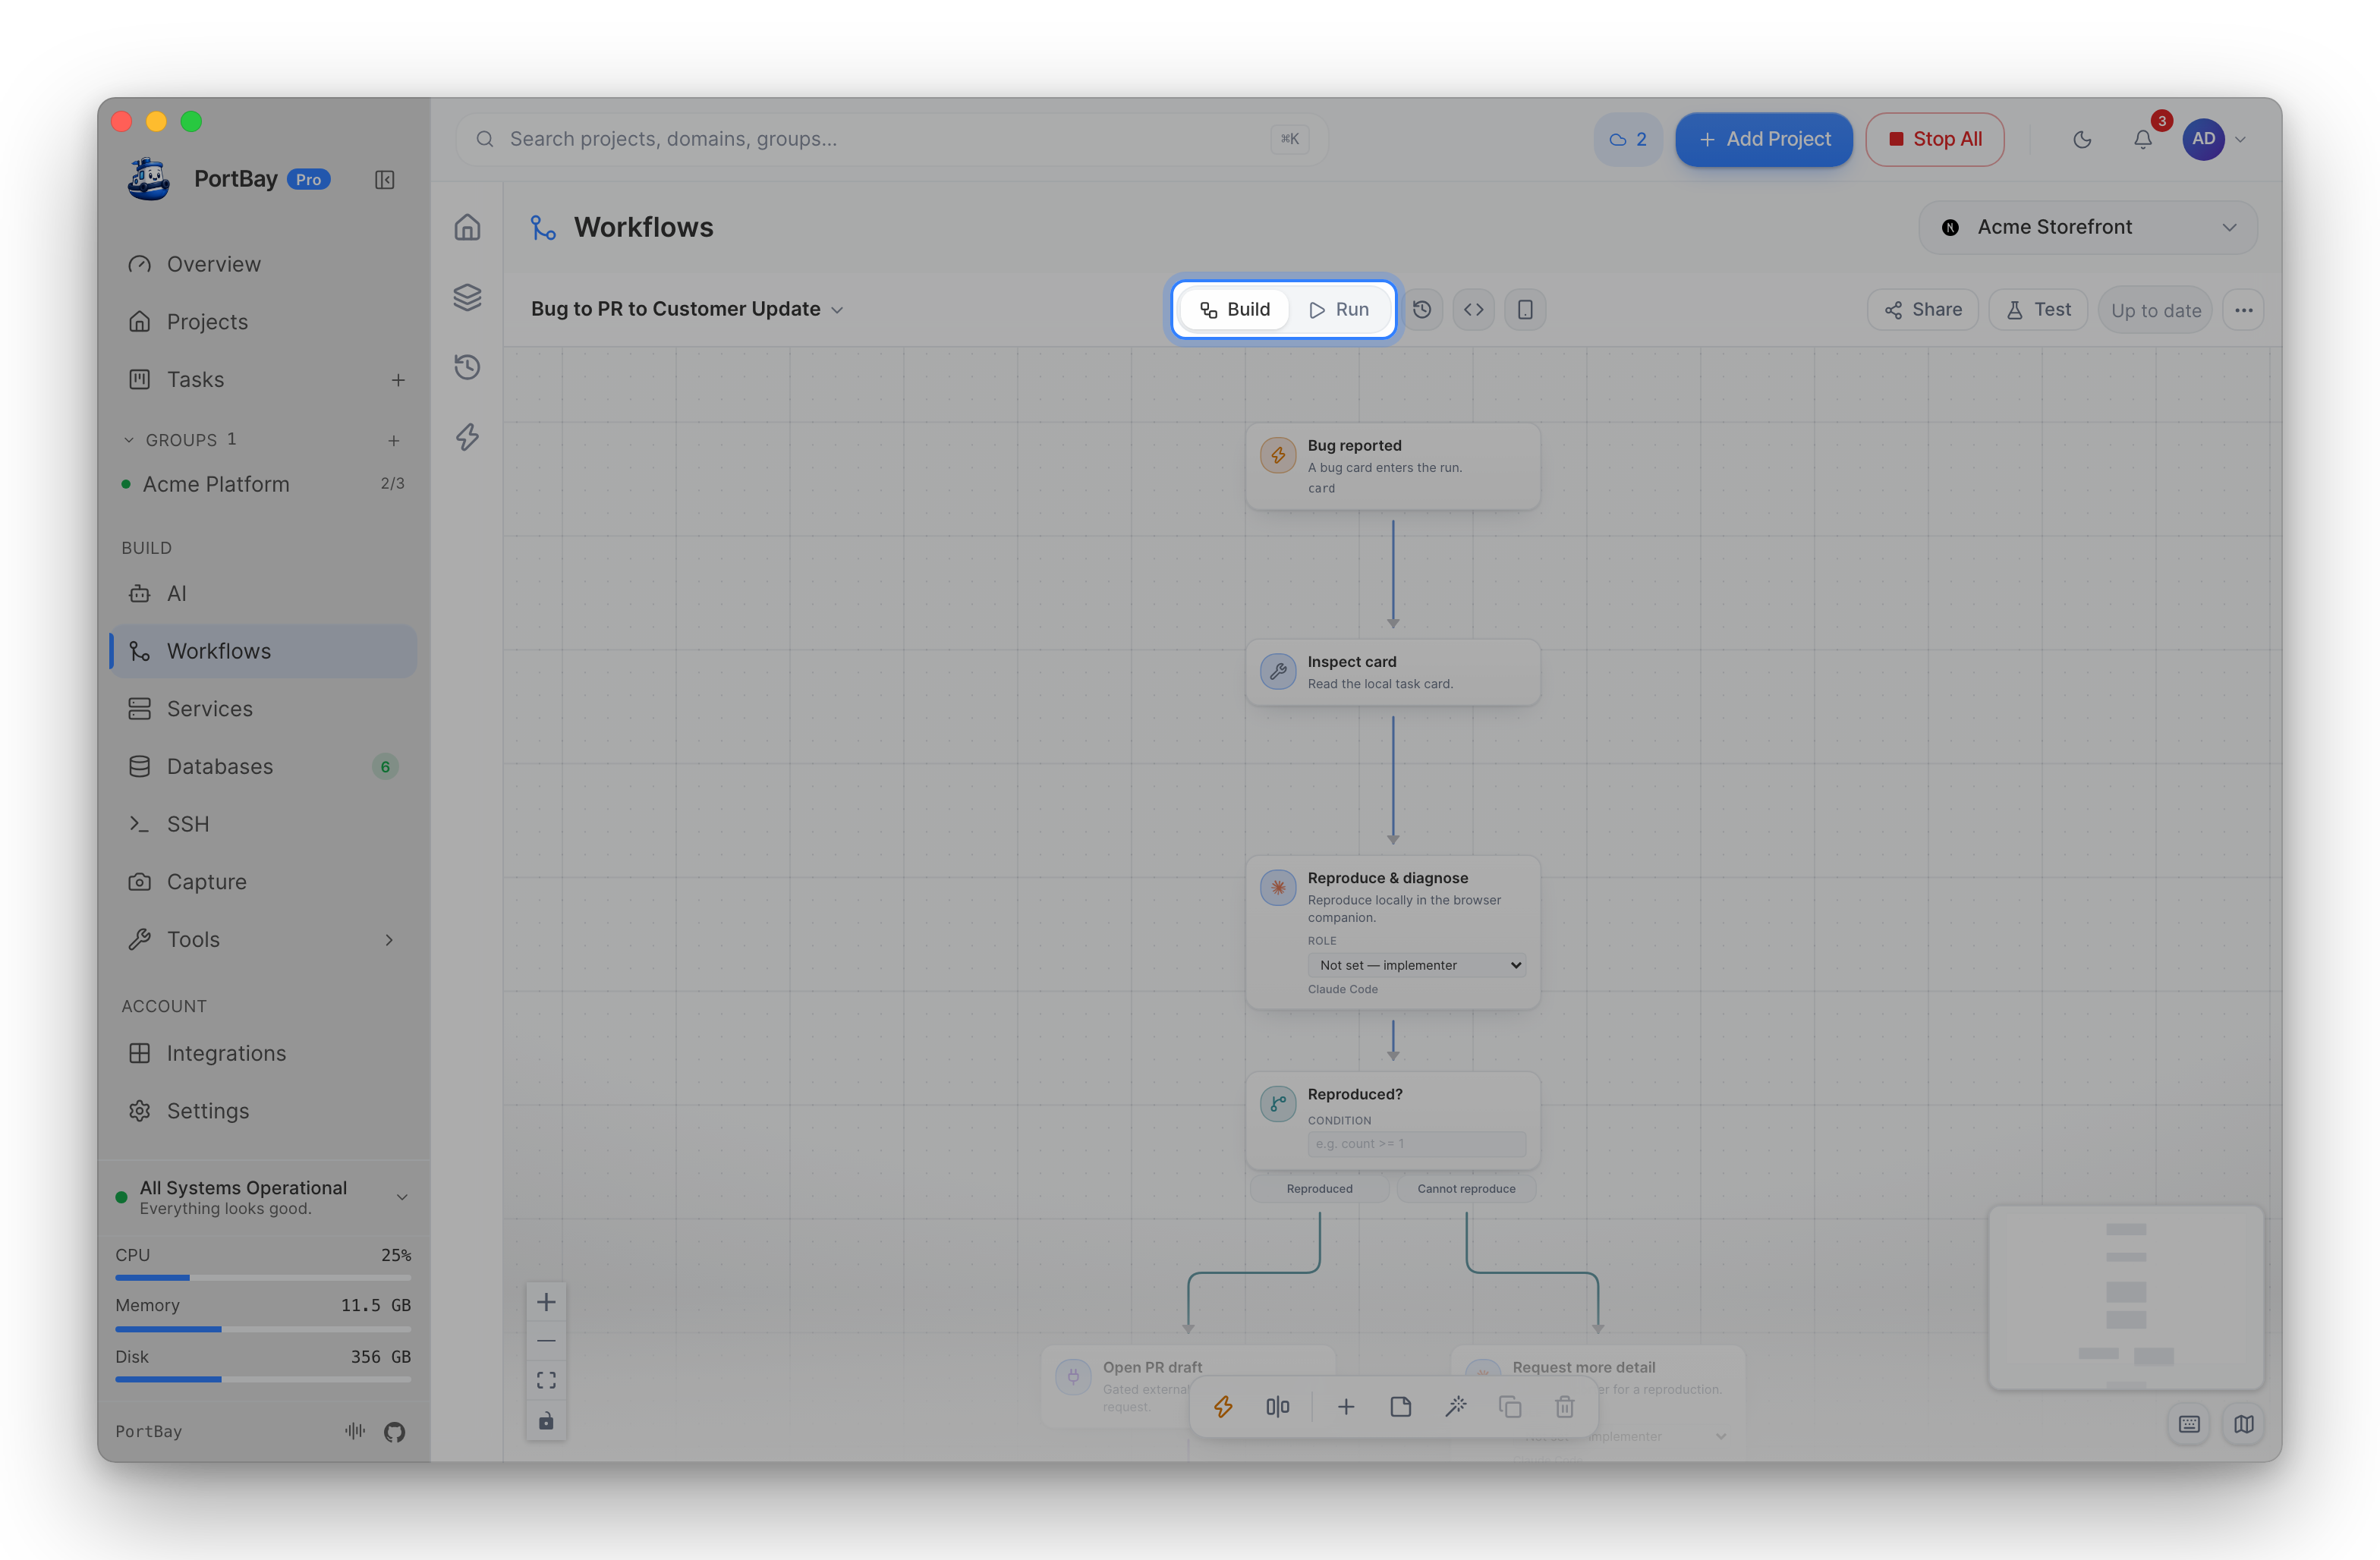Image resolution: width=2380 pixels, height=1560 pixels.
Task: Expand the Acme Storefront project dropdown
Action: [2088, 227]
